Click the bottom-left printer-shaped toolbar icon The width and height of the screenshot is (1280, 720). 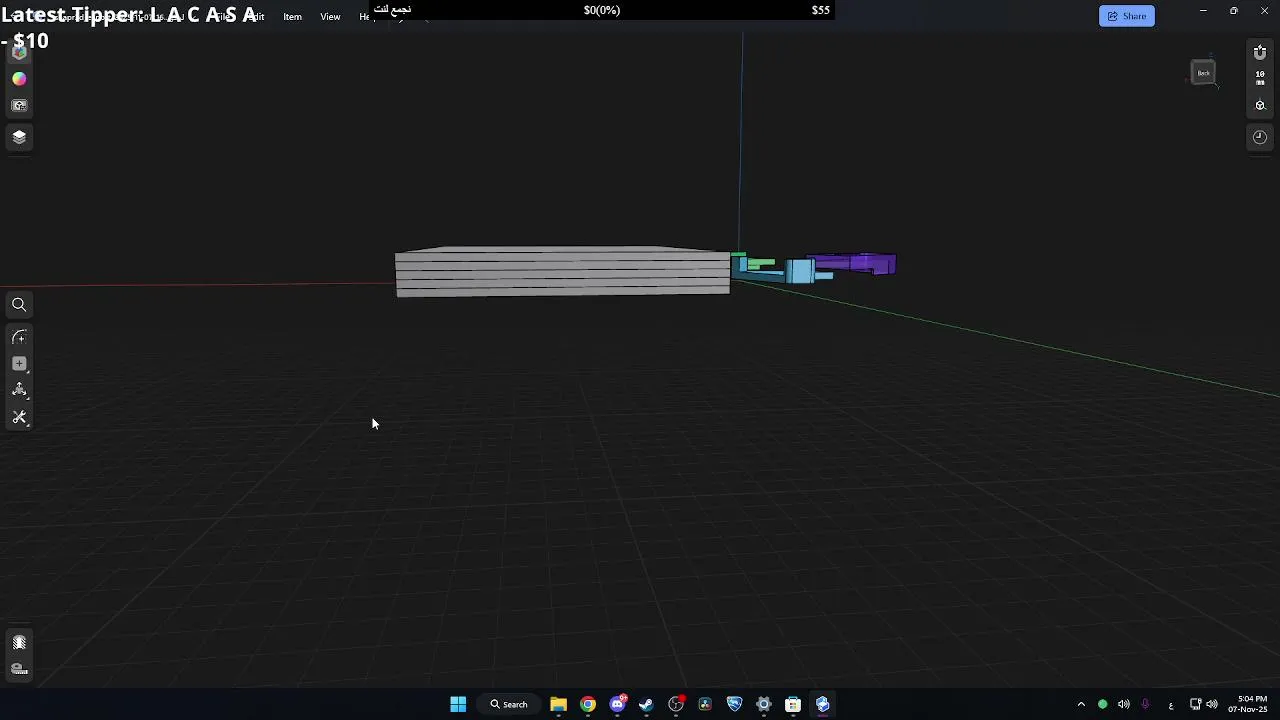[x=19, y=669]
